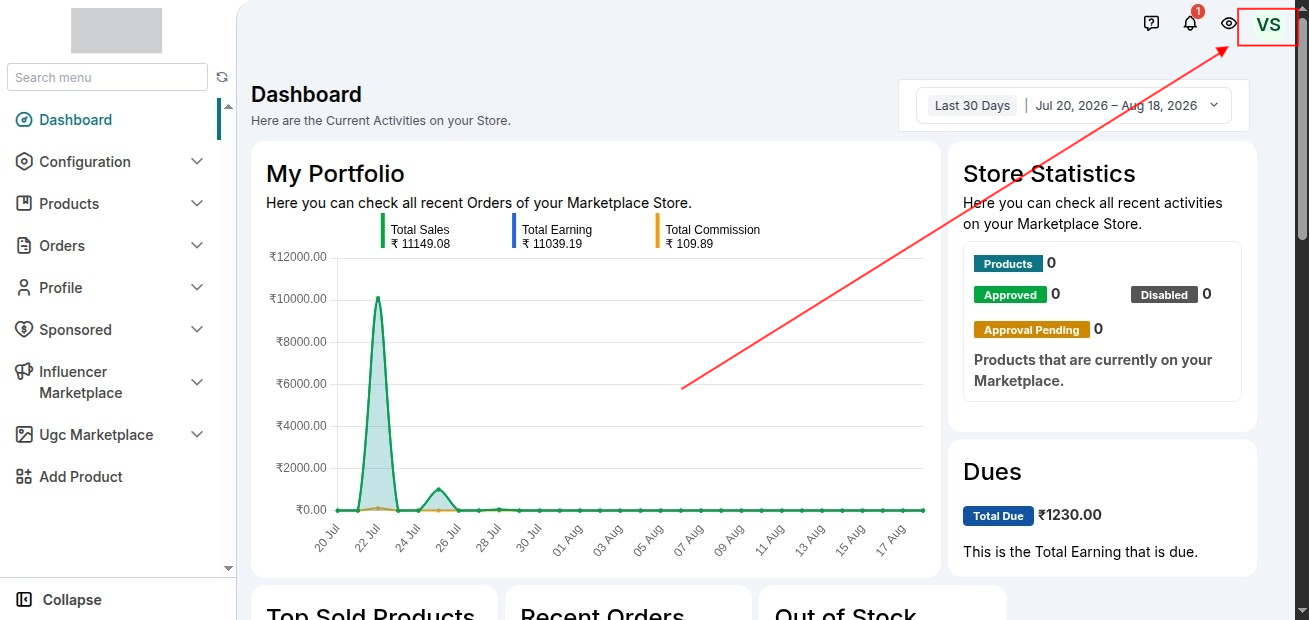This screenshot has width=1309, height=620.
Task: Click the Add Product grid-plus icon
Action: [x=24, y=477]
